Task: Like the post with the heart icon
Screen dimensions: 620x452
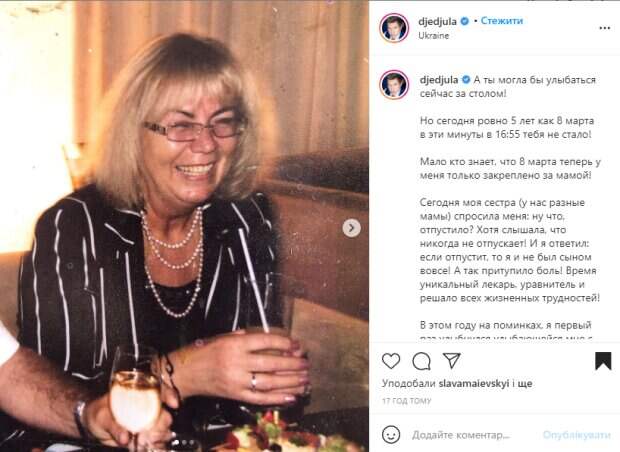Action: (391, 361)
